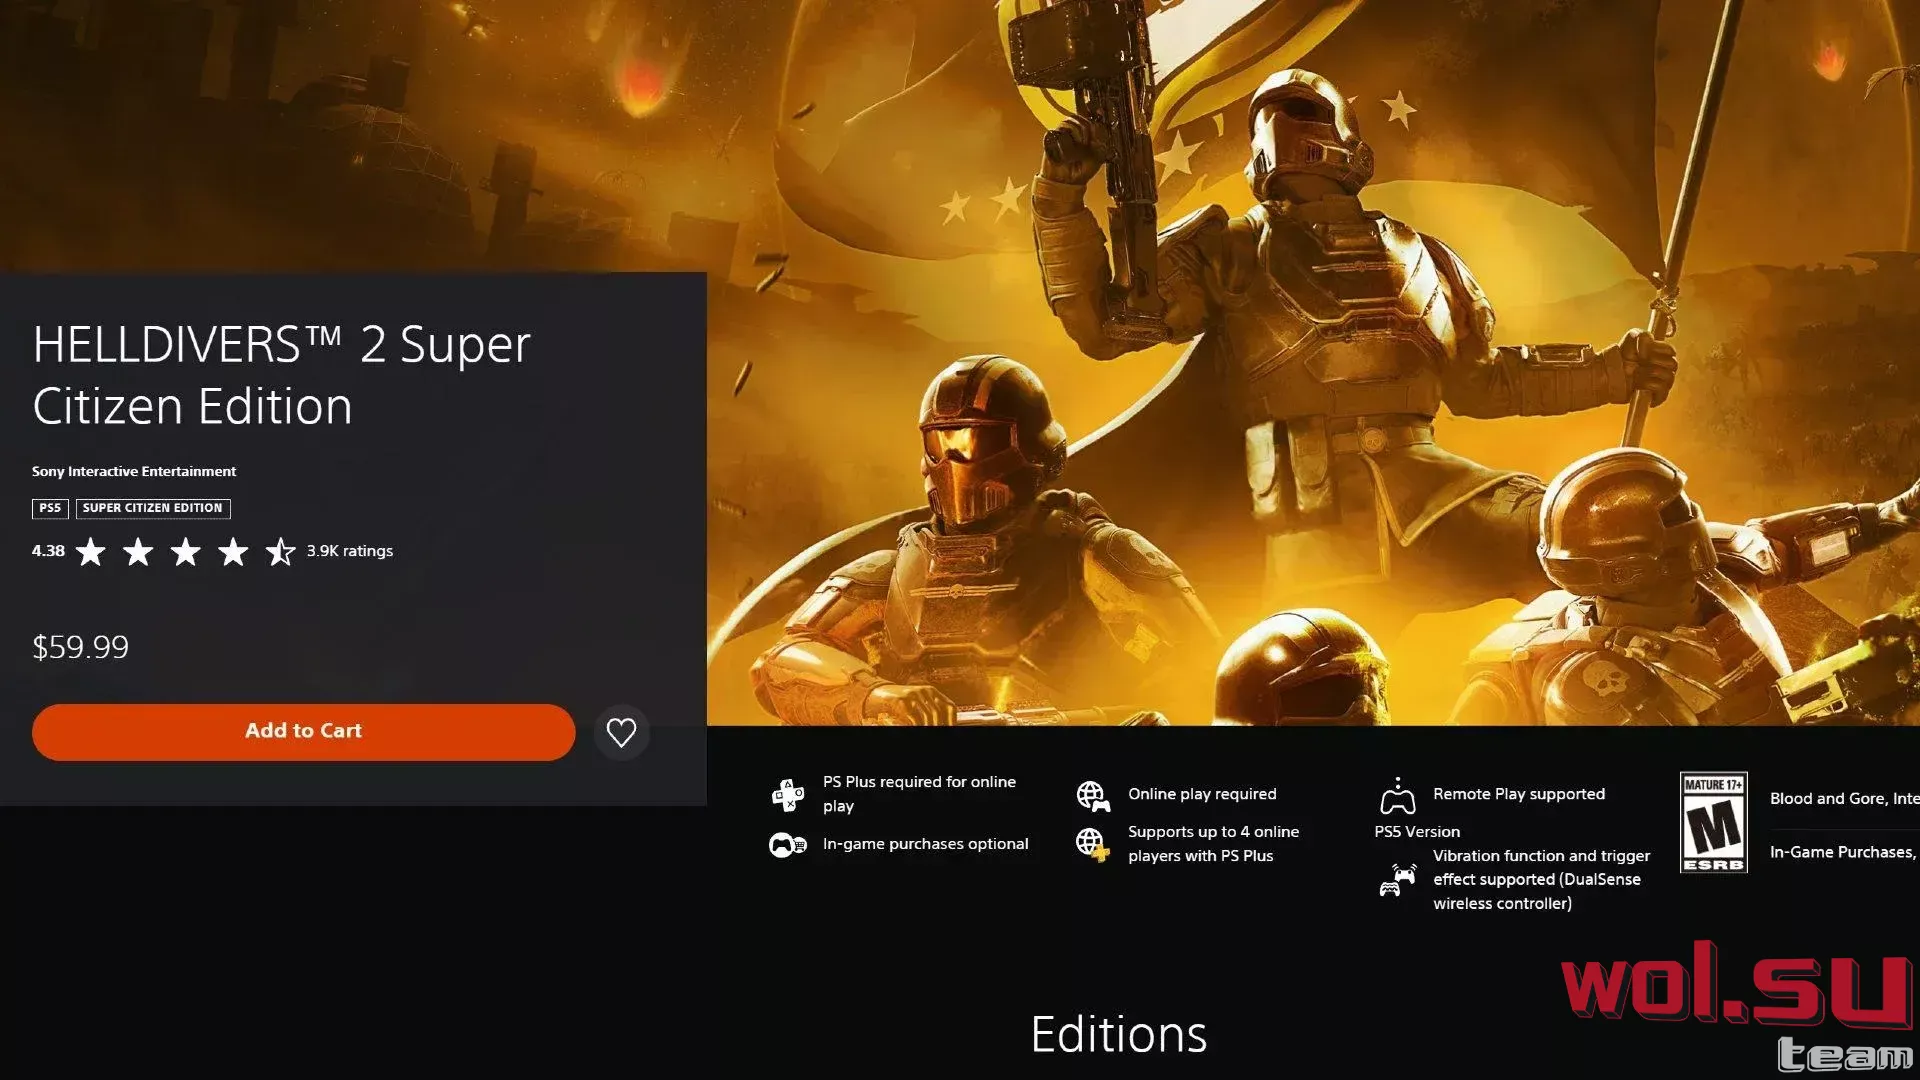The width and height of the screenshot is (1920, 1080).
Task: Click the Helldivers hero artwork banner
Action: point(1313,362)
